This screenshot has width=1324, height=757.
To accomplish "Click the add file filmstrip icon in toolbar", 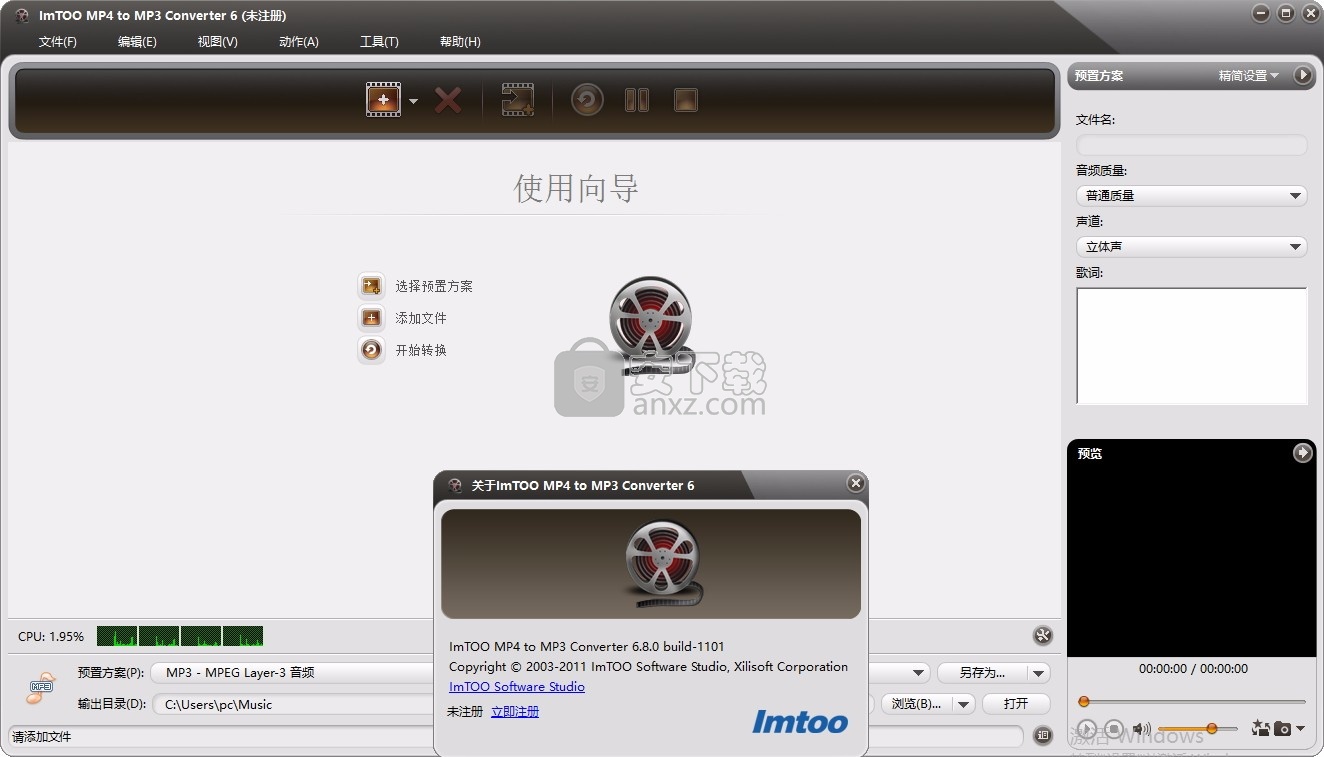I will [x=383, y=100].
